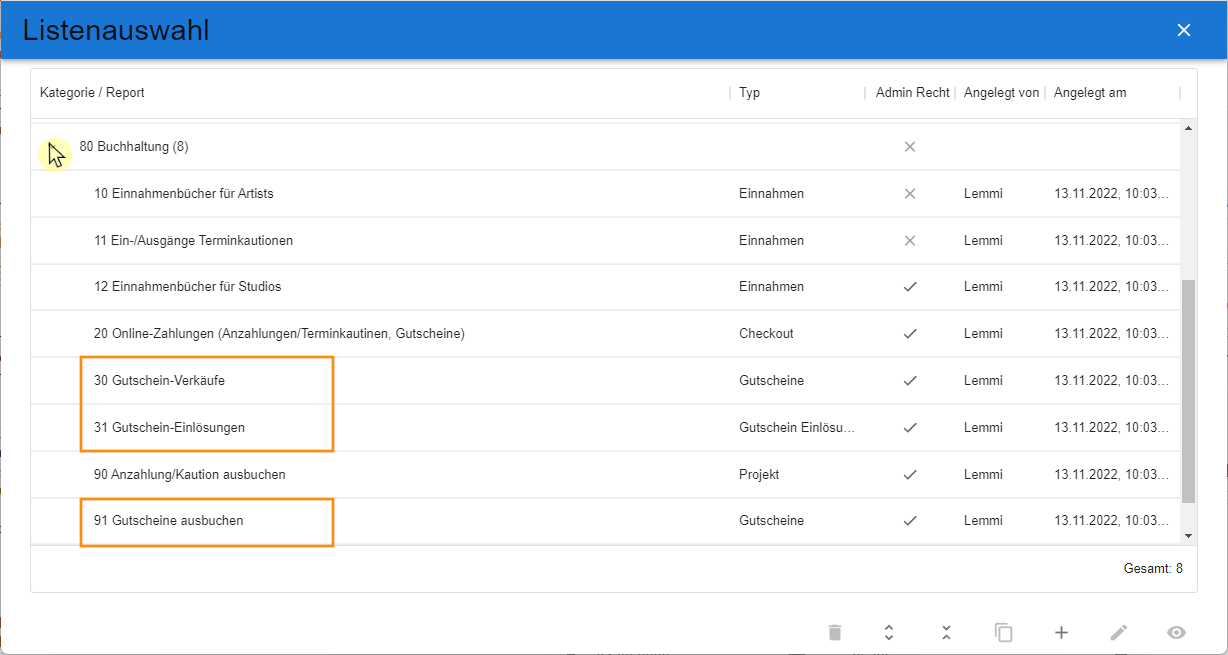The width and height of the screenshot is (1228, 655).
Task: Sort by Kategorie / Report column header
Action: click(92, 92)
